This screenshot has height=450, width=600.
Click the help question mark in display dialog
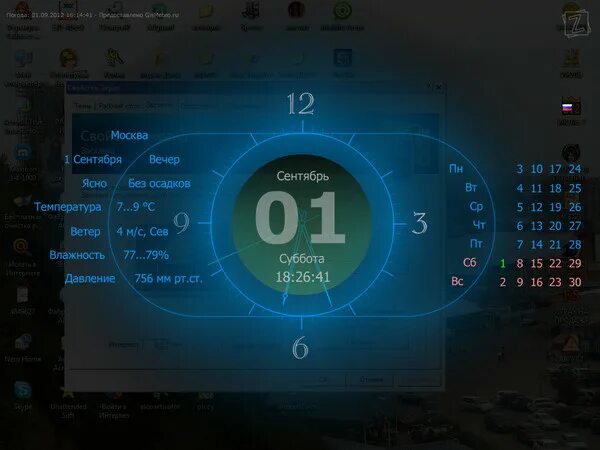(x=428, y=87)
